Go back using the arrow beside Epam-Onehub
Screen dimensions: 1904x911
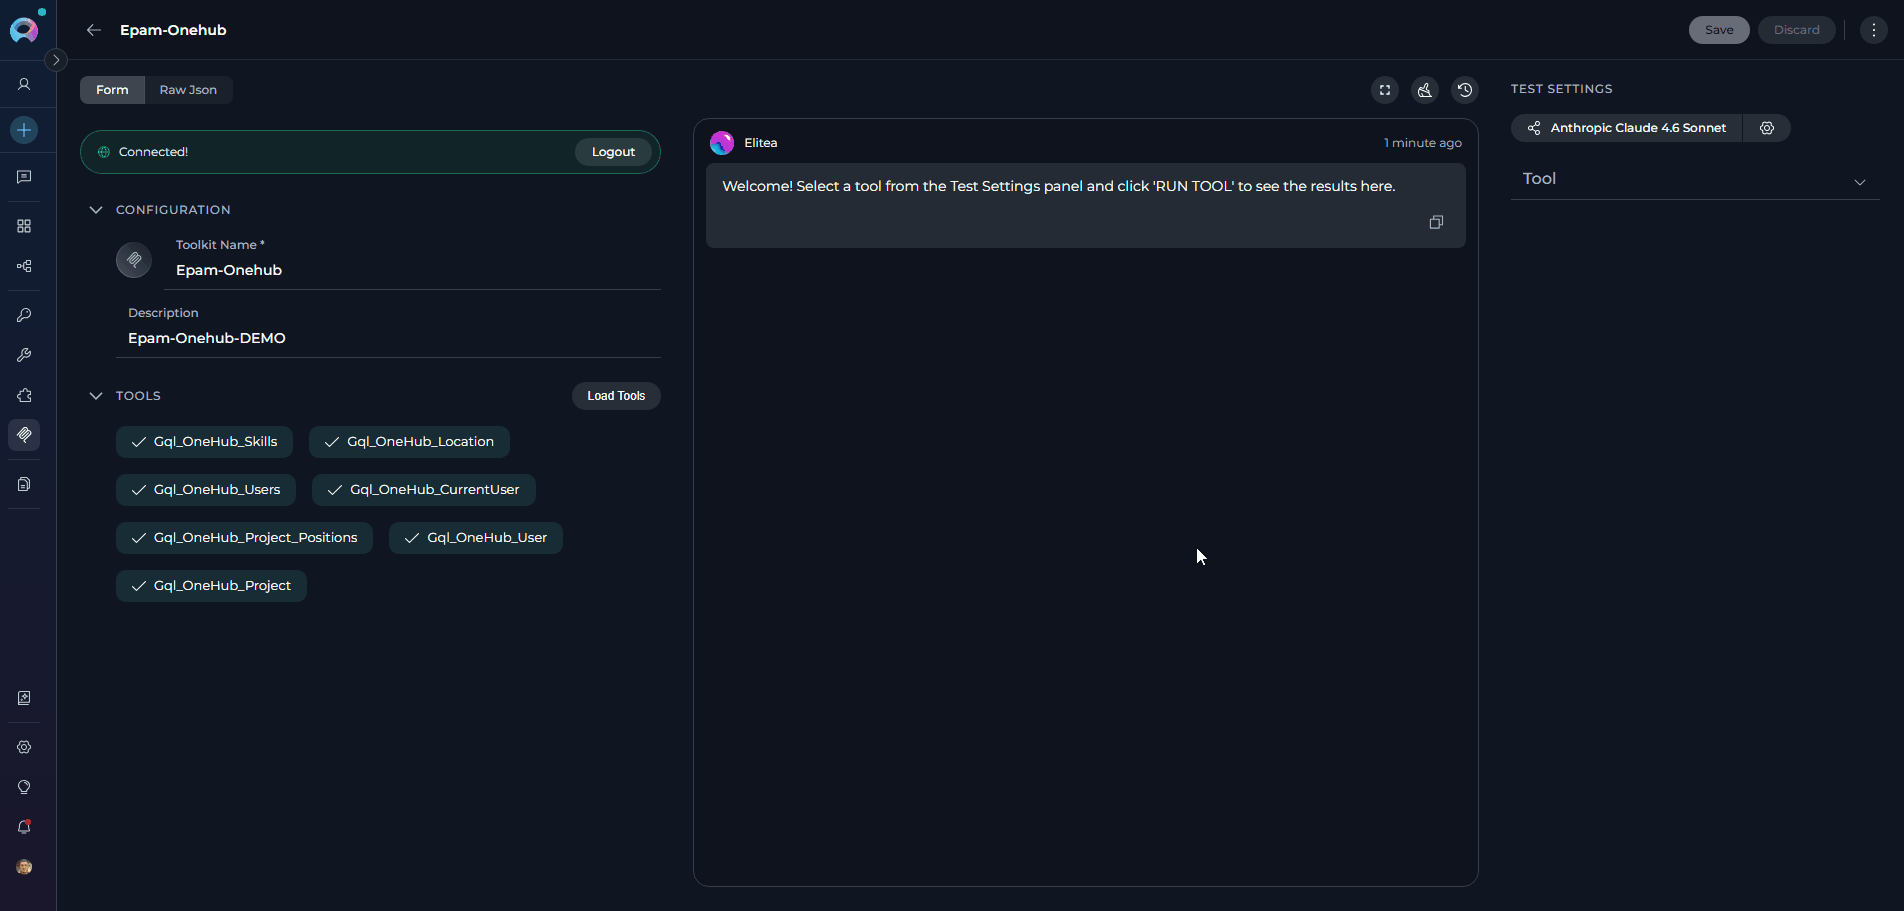[x=94, y=30]
